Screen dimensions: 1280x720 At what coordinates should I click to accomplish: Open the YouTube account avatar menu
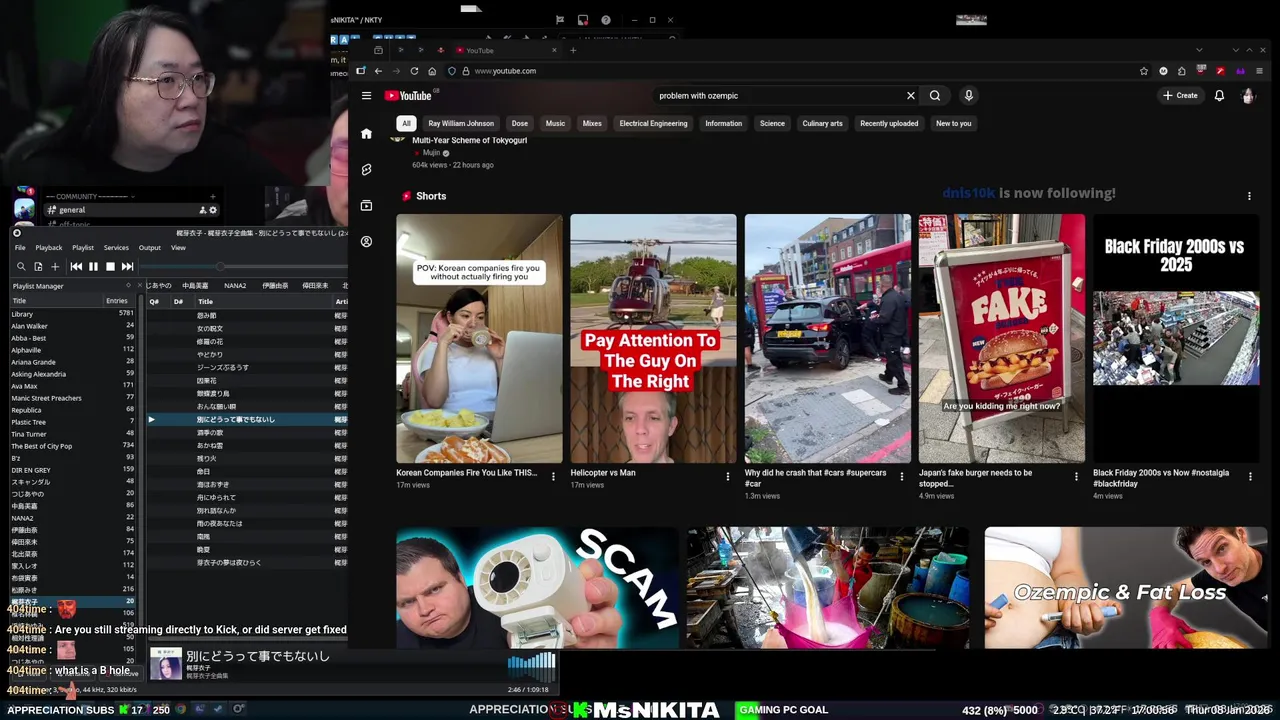[1248, 96]
